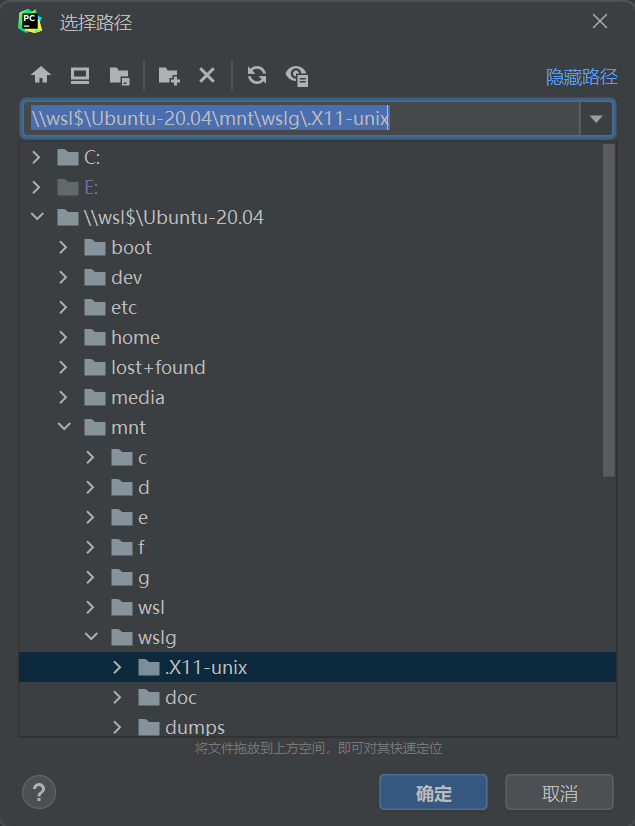Expand the lost+found folder

tap(63, 367)
